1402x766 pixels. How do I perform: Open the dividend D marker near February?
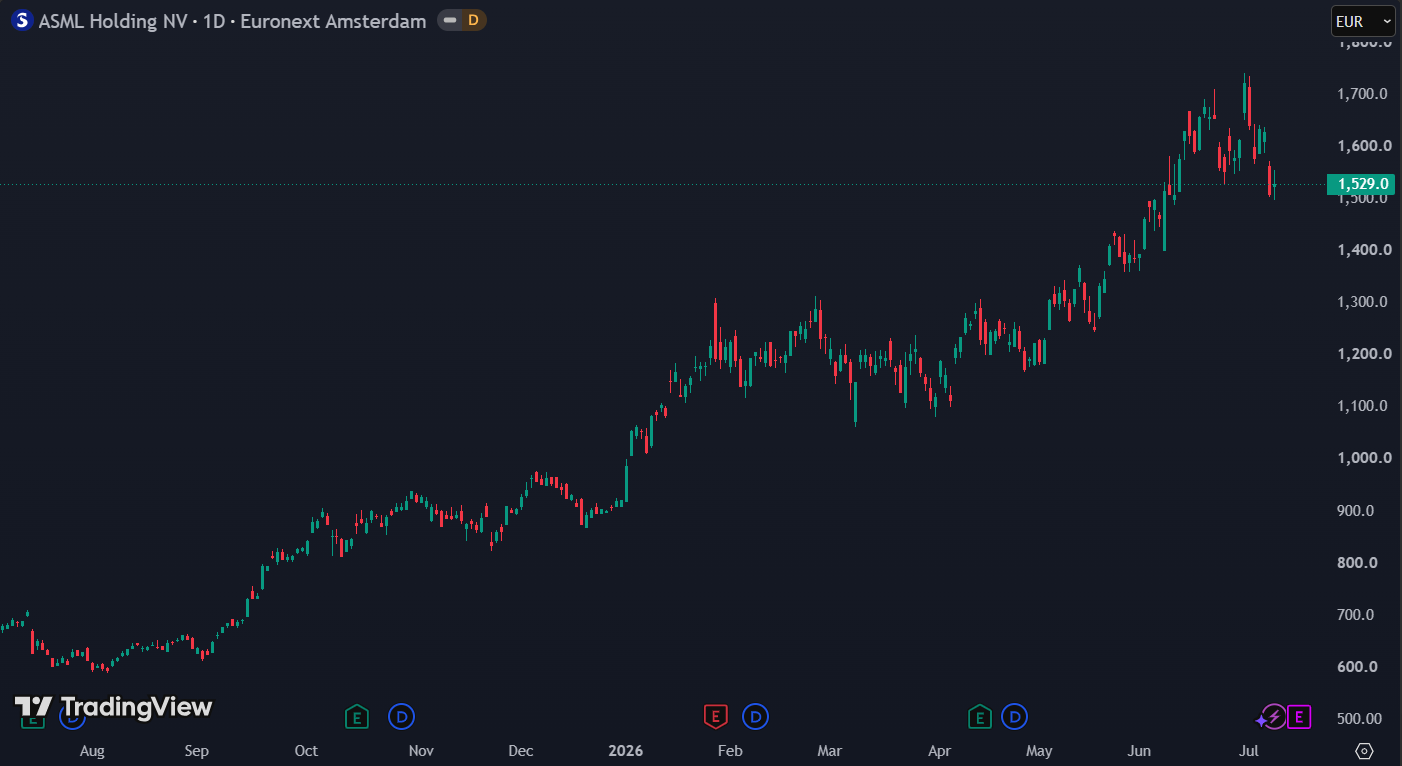(755, 716)
